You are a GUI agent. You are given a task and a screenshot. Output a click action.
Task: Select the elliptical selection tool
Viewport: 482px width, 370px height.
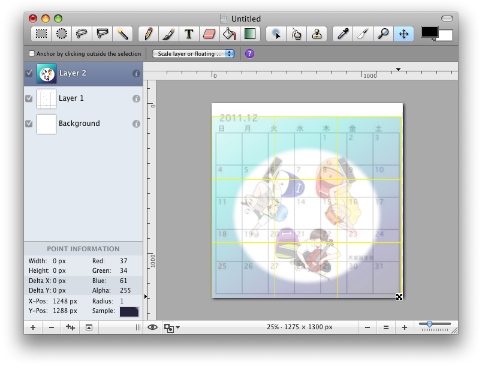point(61,34)
